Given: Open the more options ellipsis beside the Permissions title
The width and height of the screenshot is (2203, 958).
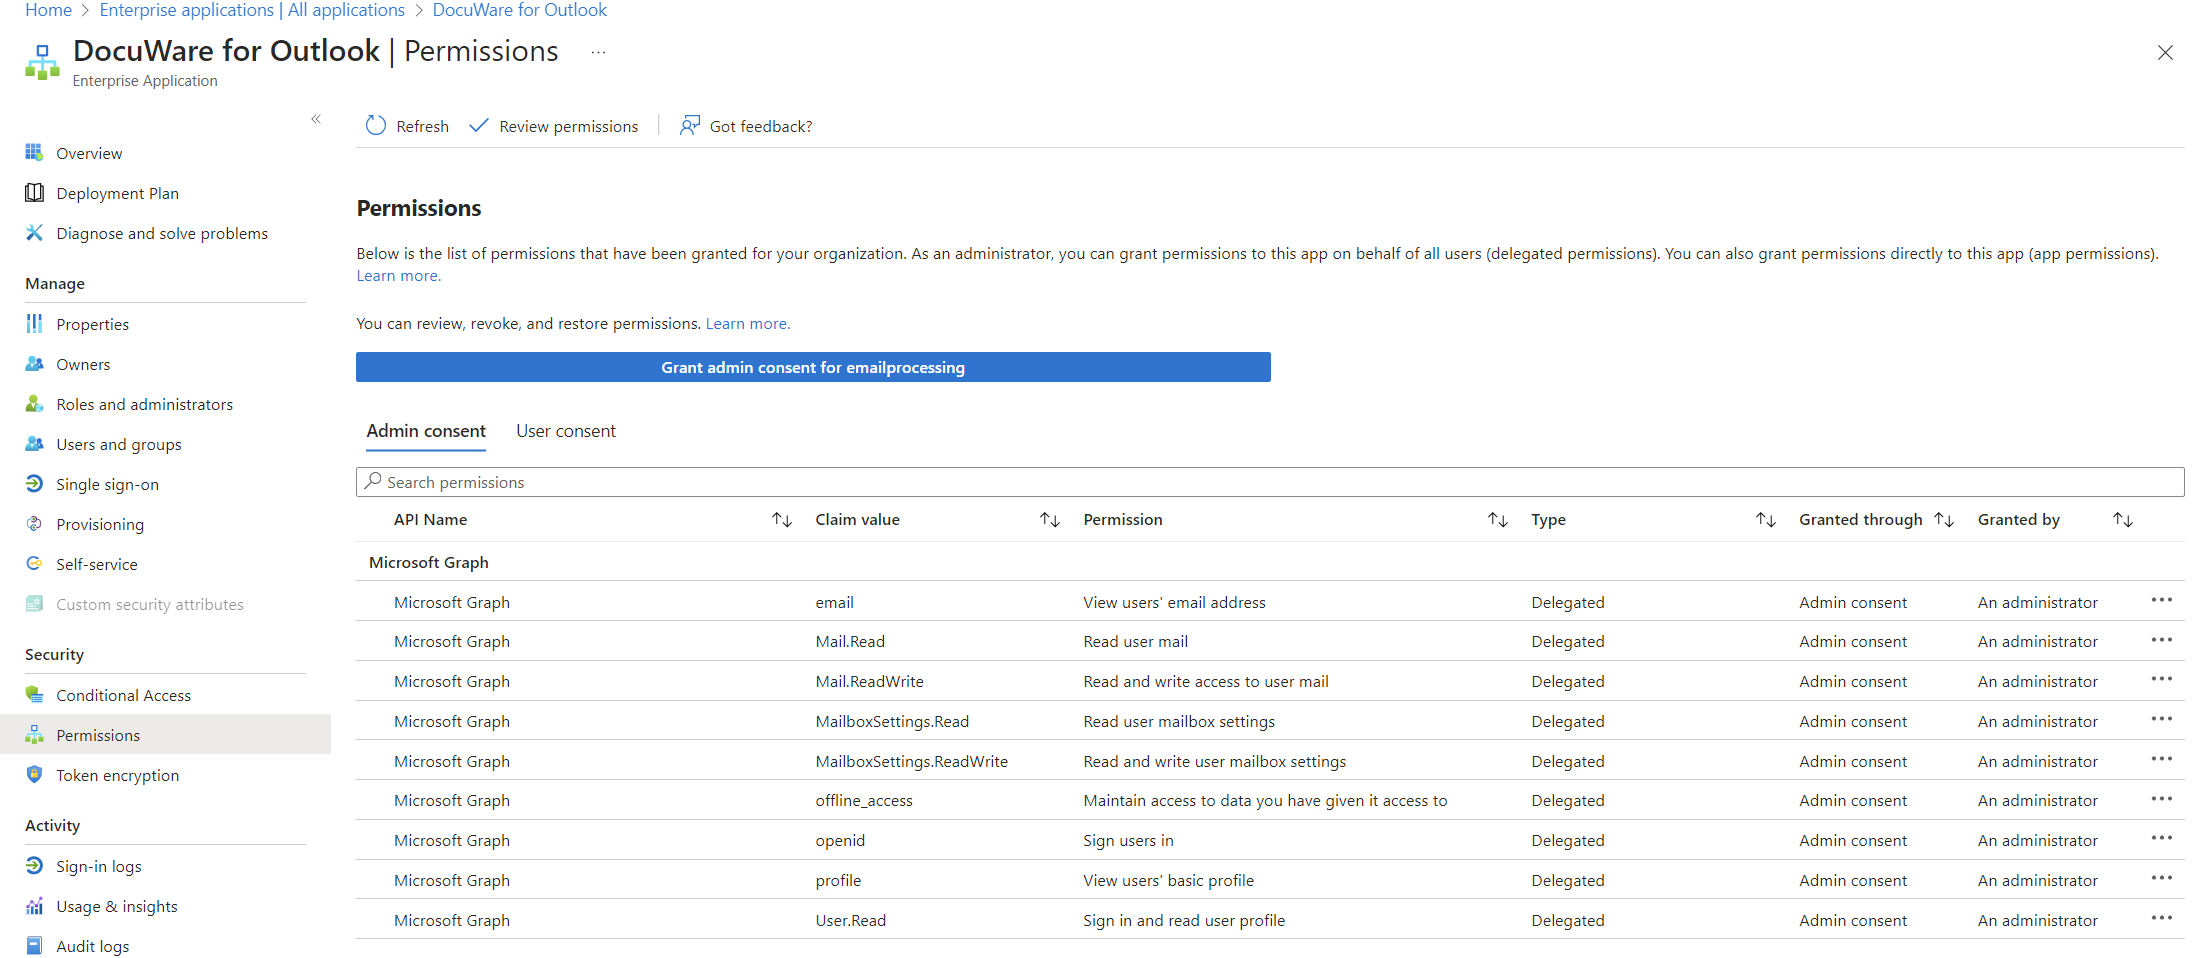Looking at the screenshot, I should click(598, 52).
